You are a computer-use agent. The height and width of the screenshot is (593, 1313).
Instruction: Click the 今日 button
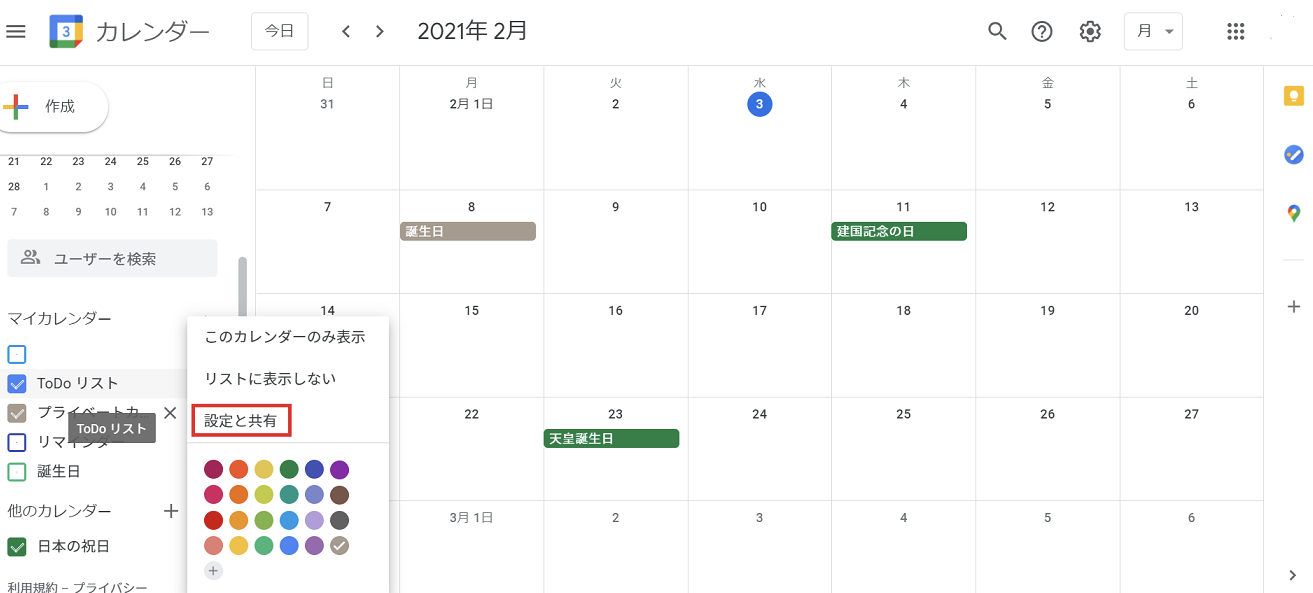(x=280, y=31)
